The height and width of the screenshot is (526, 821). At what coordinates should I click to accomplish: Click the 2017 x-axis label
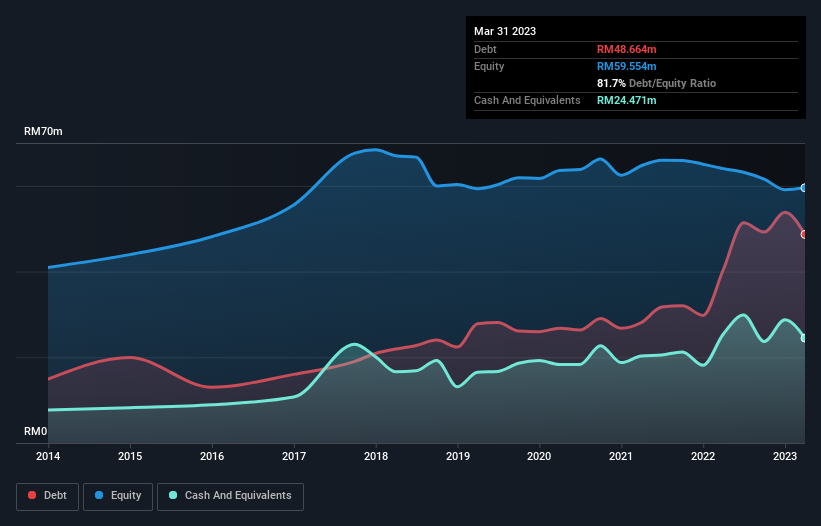294,456
